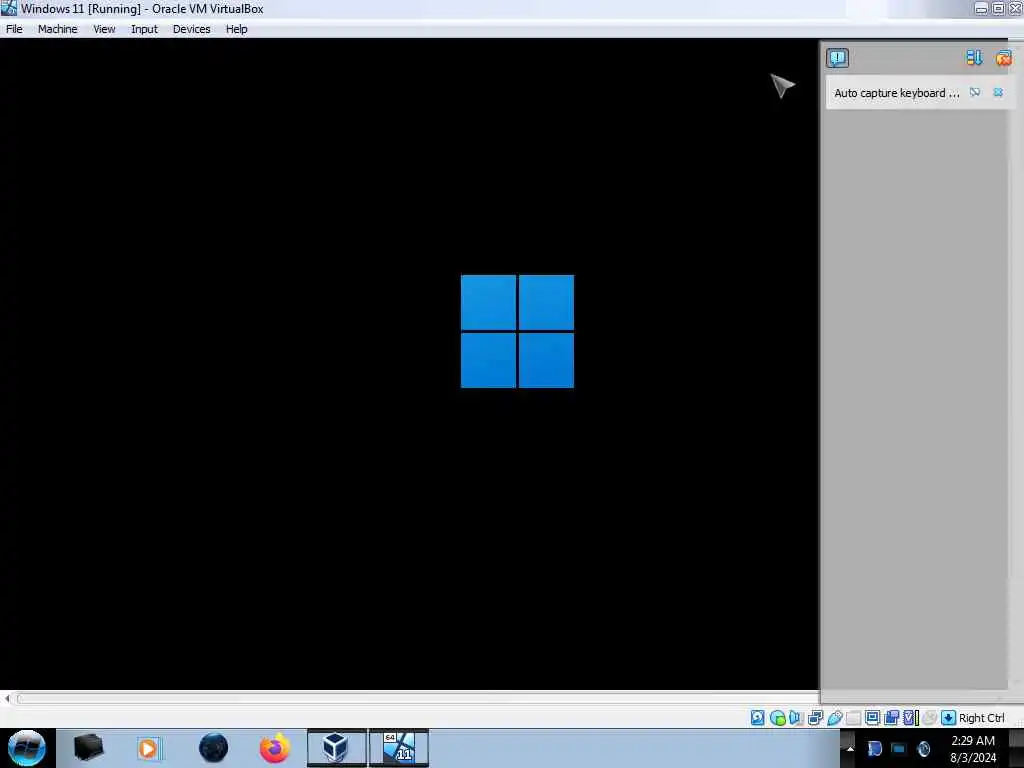Click the mouse integration status icon

[930, 718]
